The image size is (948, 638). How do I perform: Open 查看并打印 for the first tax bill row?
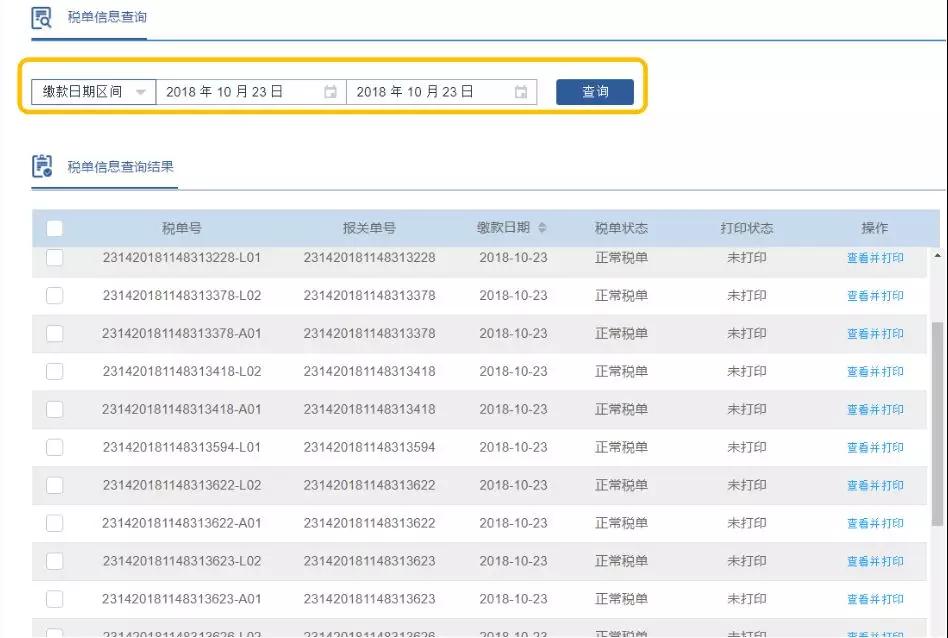pyautogui.click(x=875, y=257)
